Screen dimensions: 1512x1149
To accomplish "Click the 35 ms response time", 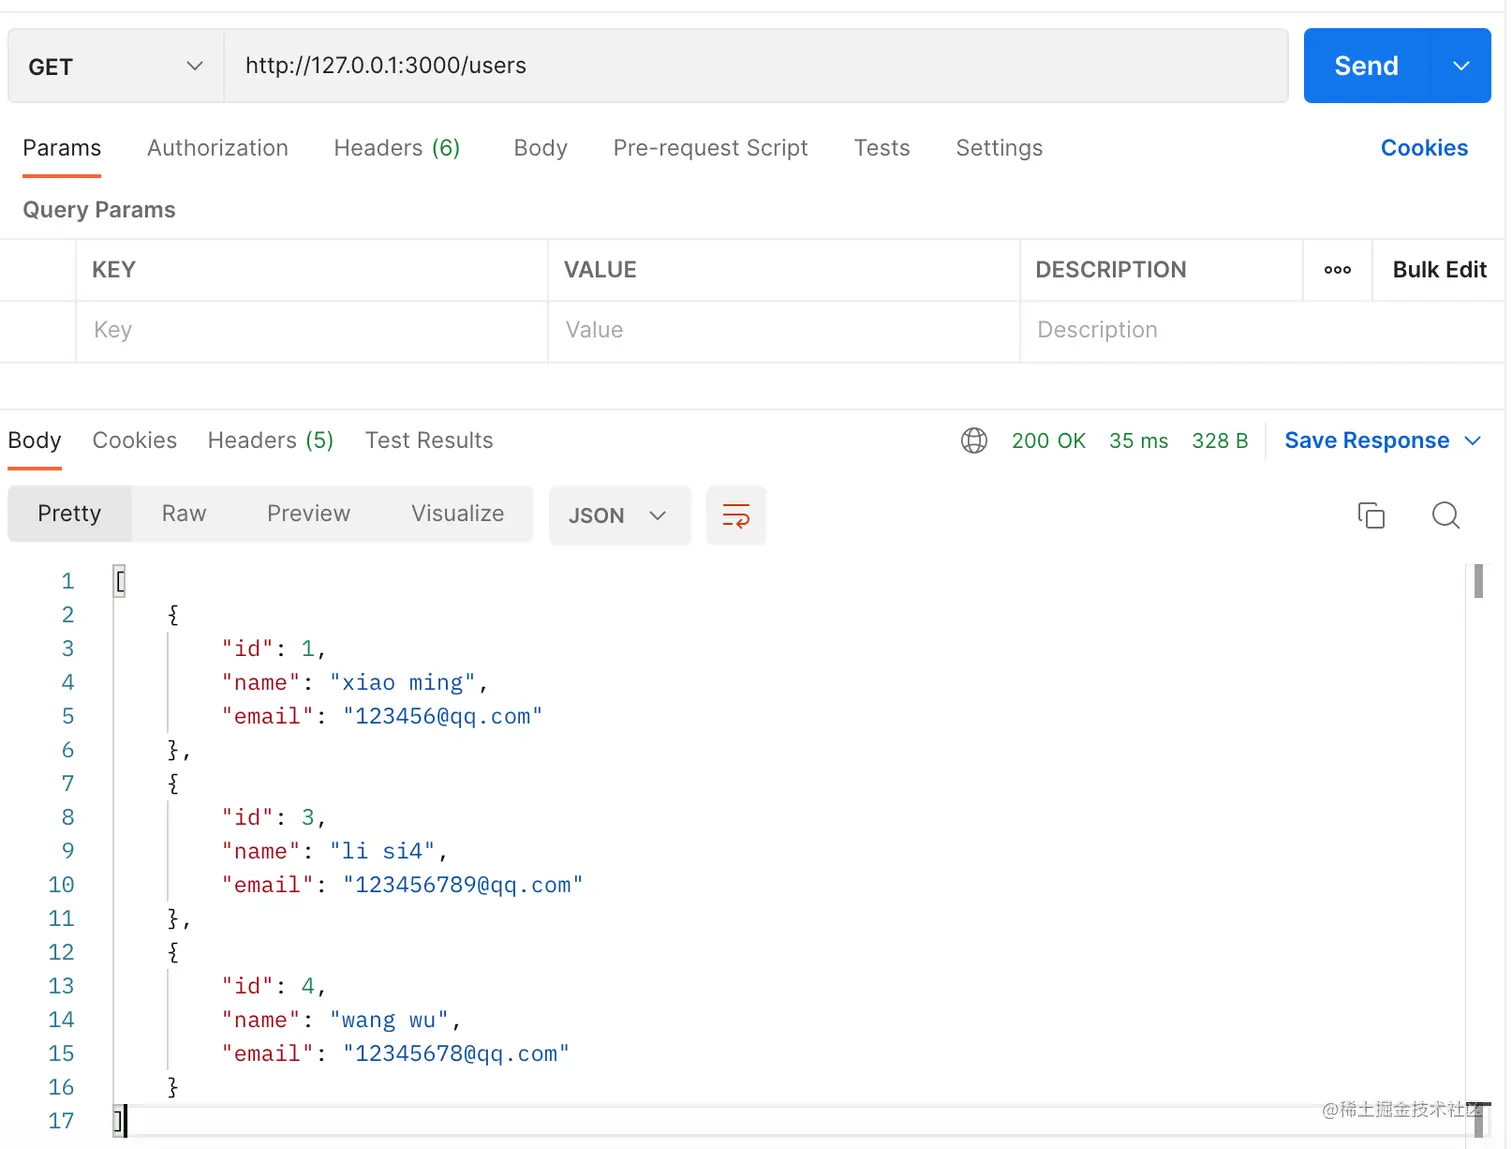I will pos(1138,441).
